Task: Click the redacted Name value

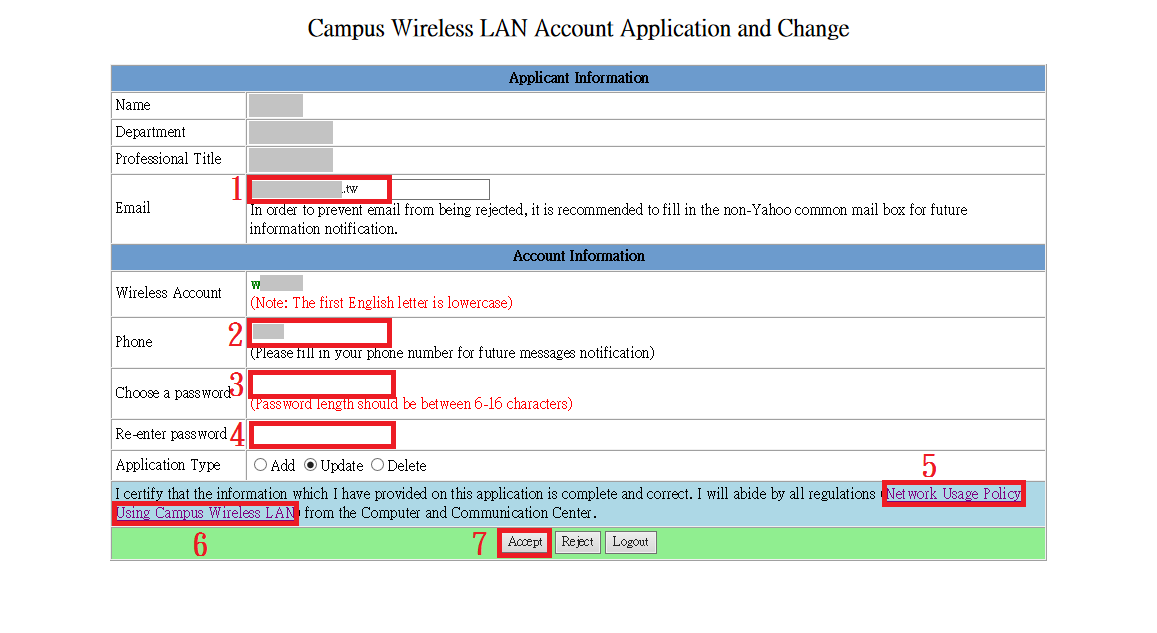Action: pos(275,105)
